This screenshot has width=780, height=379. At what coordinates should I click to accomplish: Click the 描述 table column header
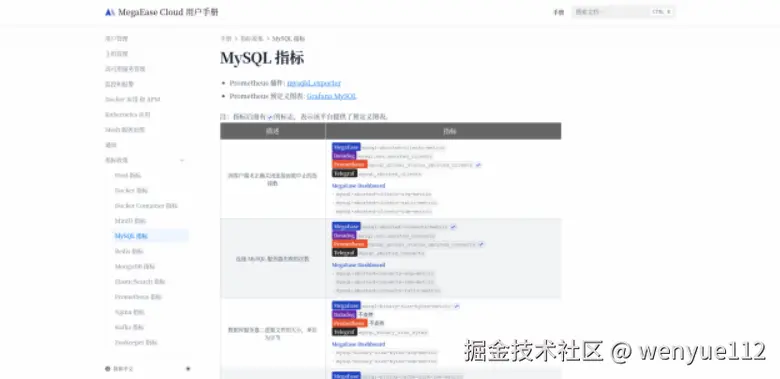pyautogui.click(x=273, y=131)
